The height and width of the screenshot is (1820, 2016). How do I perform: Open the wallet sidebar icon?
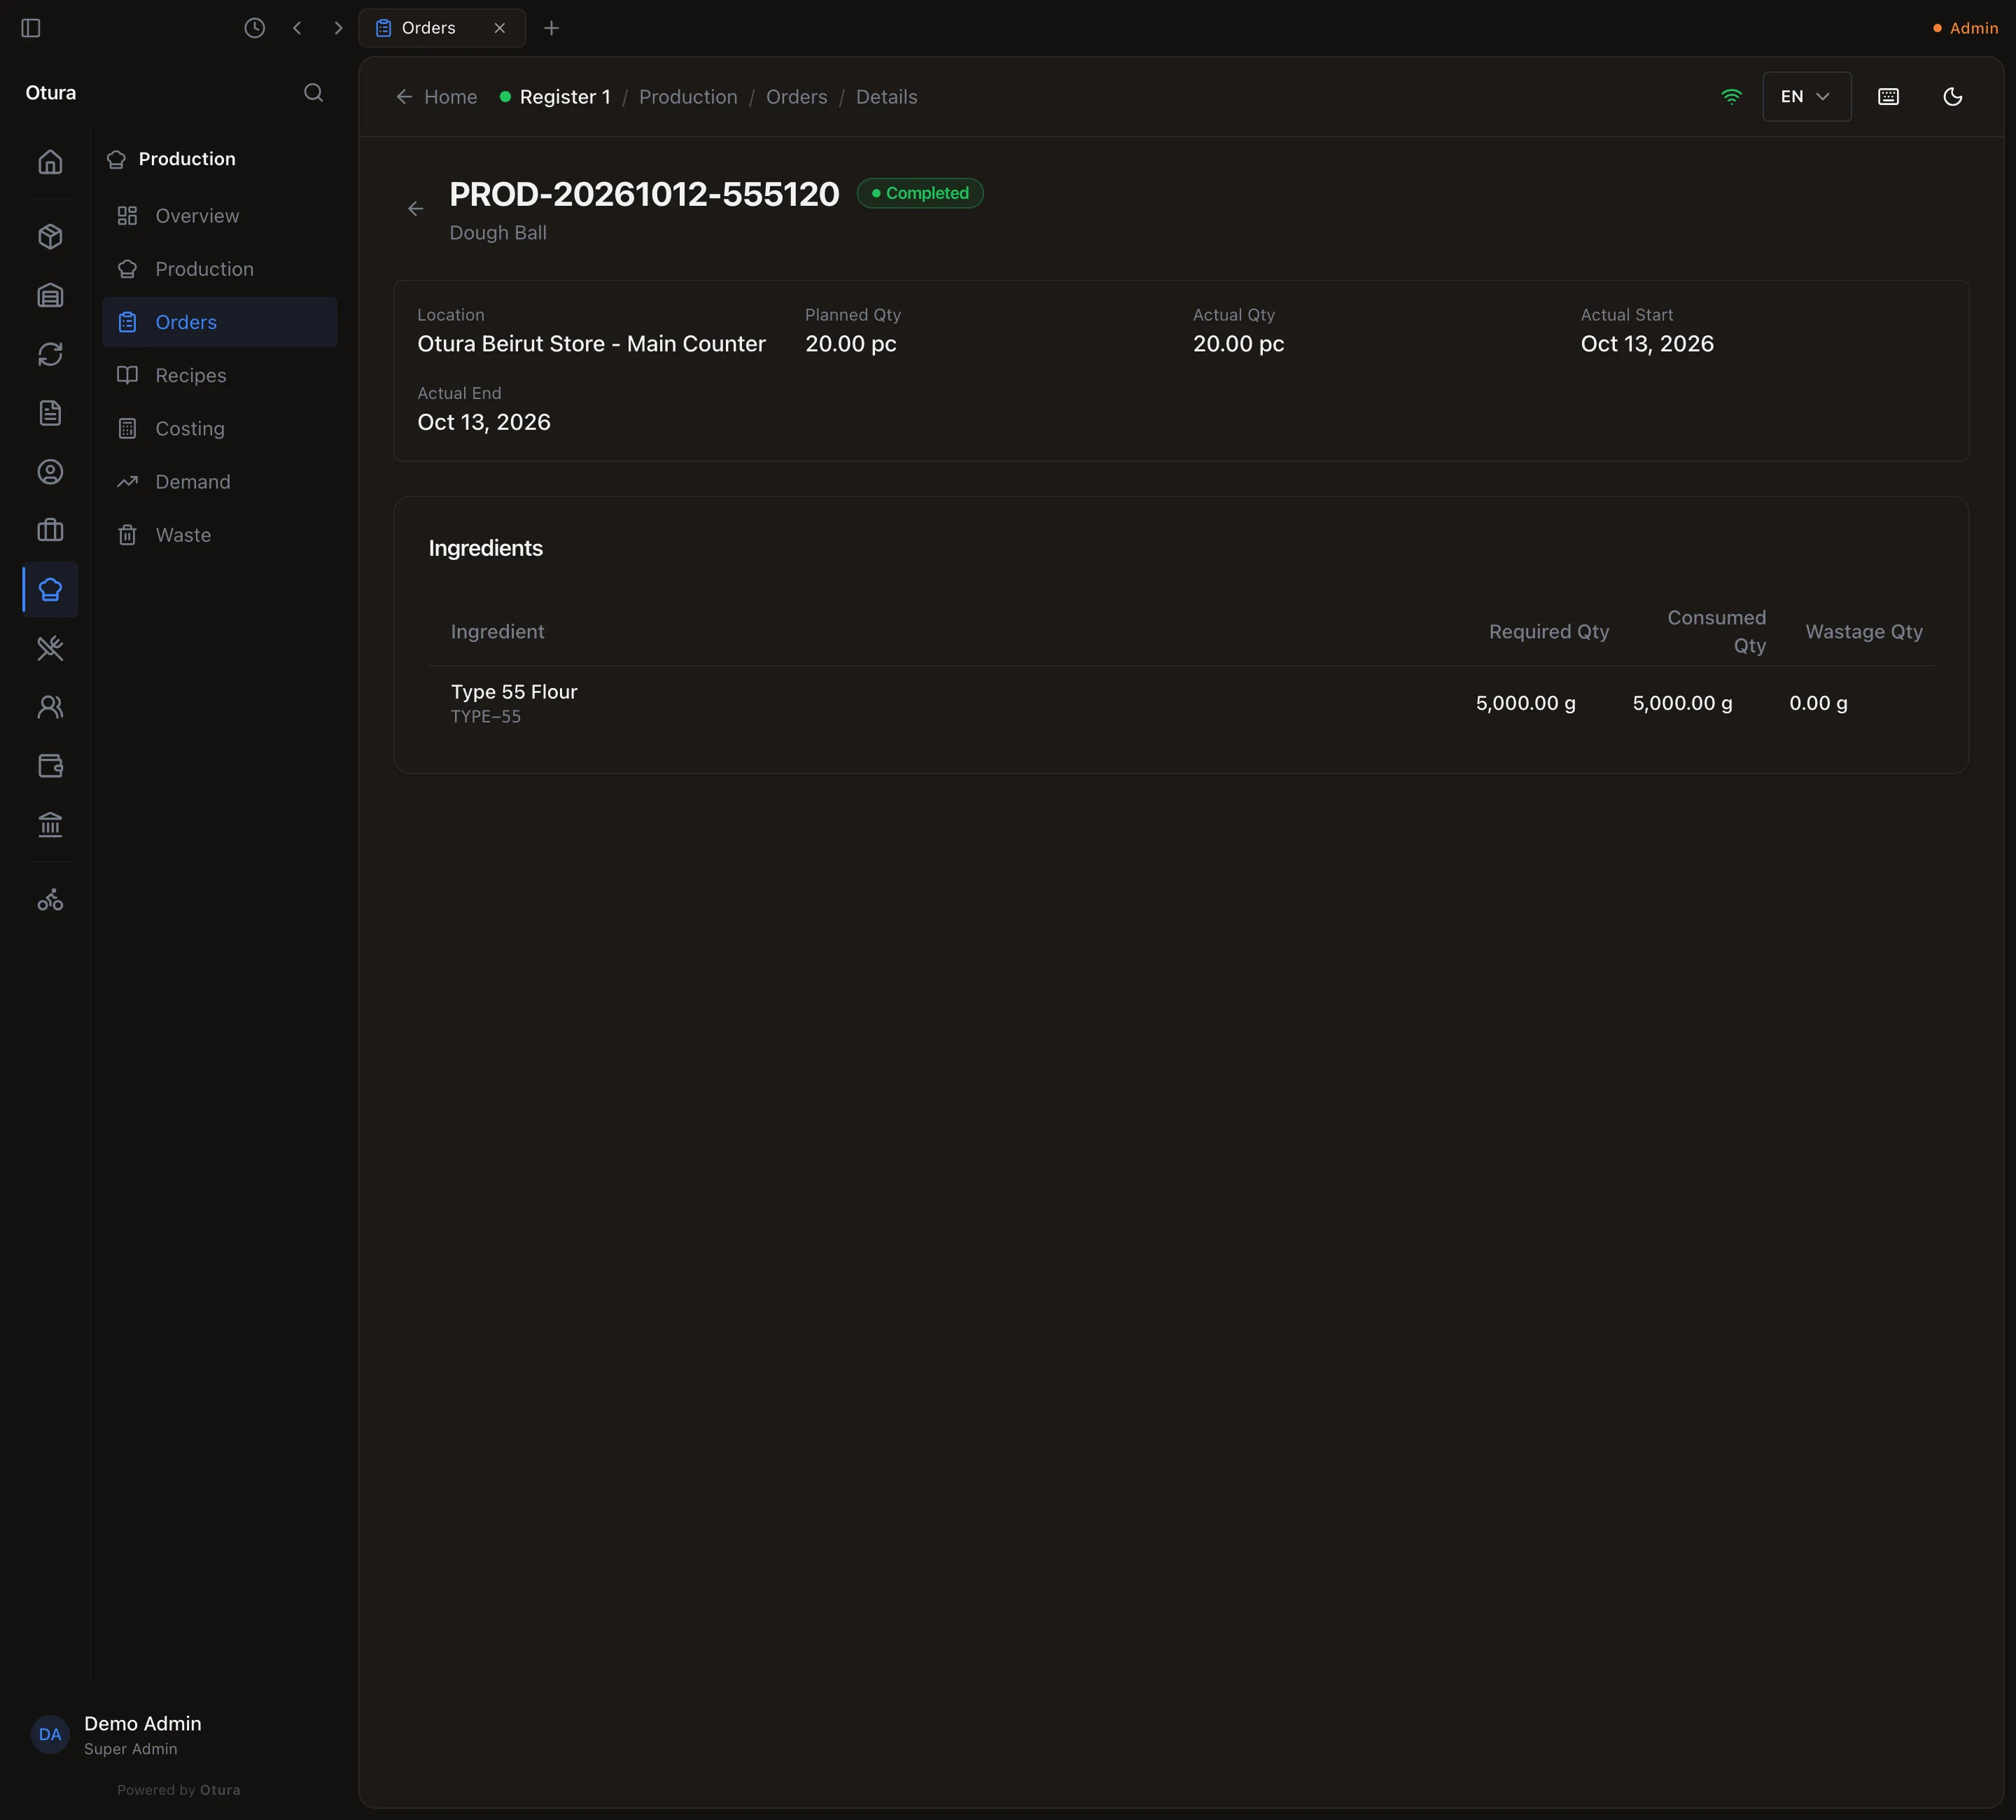(x=50, y=767)
